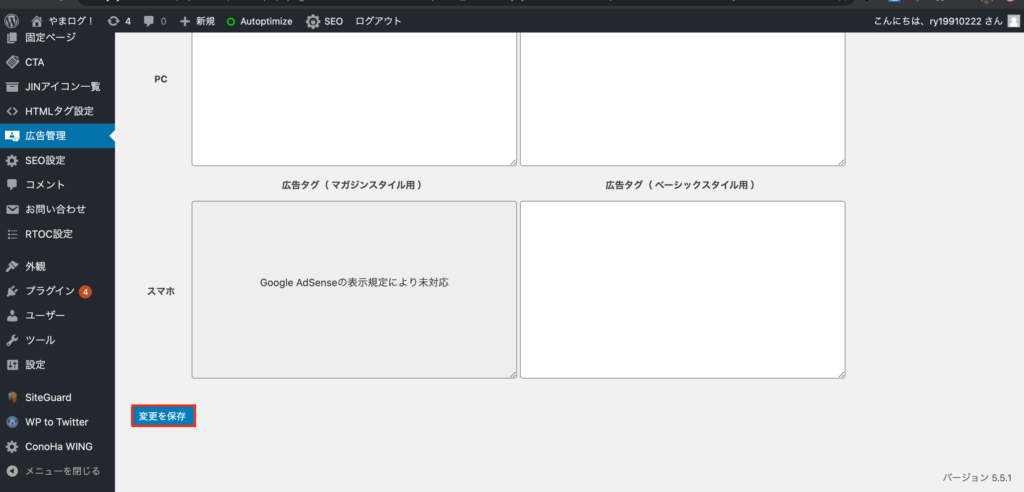Open HTMLタグ設定 menu item
Image resolution: width=1024 pixels, height=492 pixels.
point(57,111)
